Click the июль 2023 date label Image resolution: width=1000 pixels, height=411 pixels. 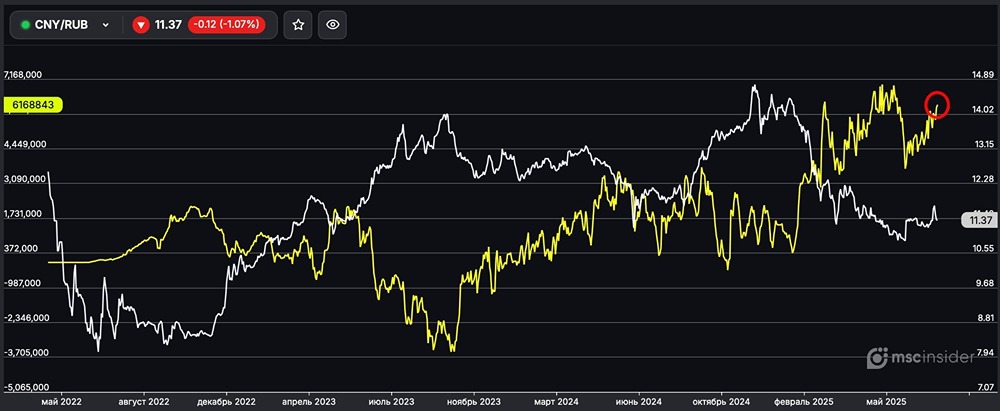[391, 403]
